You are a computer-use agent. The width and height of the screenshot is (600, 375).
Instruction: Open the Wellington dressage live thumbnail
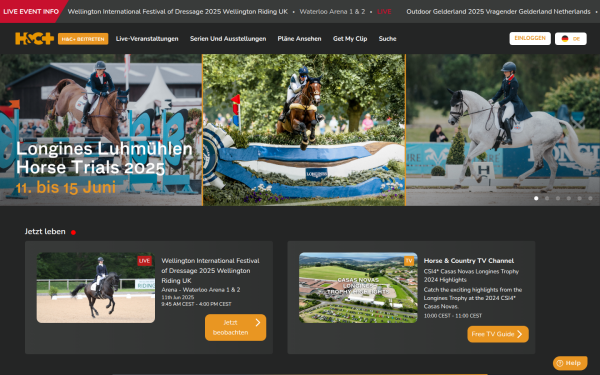pyautogui.click(x=96, y=288)
